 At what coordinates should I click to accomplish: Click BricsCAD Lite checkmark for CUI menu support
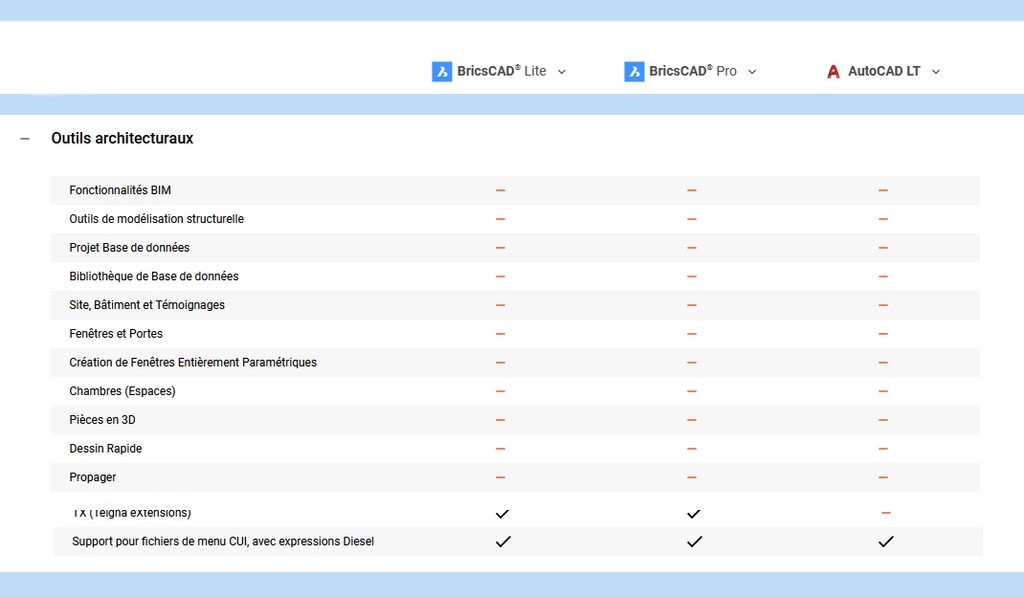point(503,541)
